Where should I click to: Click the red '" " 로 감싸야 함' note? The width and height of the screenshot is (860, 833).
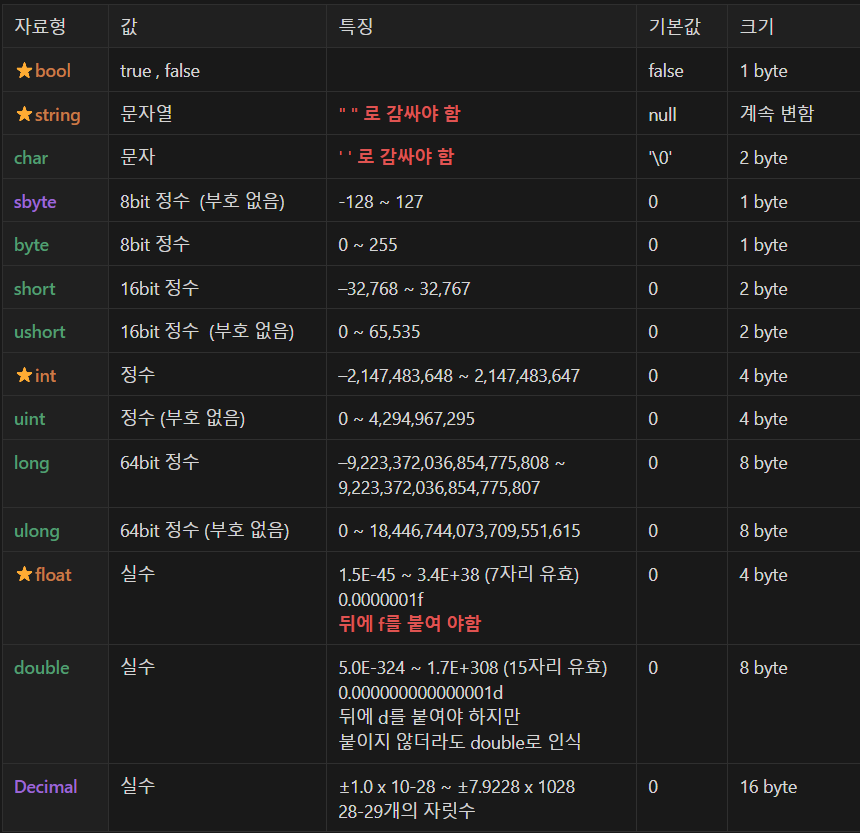[x=400, y=114]
